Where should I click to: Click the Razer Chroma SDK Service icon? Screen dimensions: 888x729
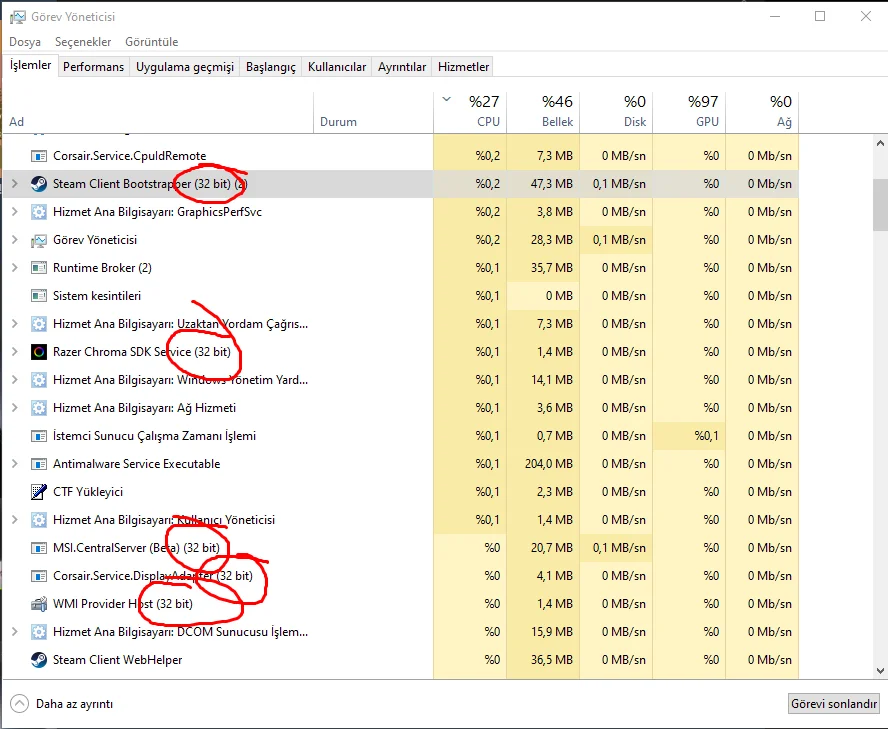(x=39, y=352)
